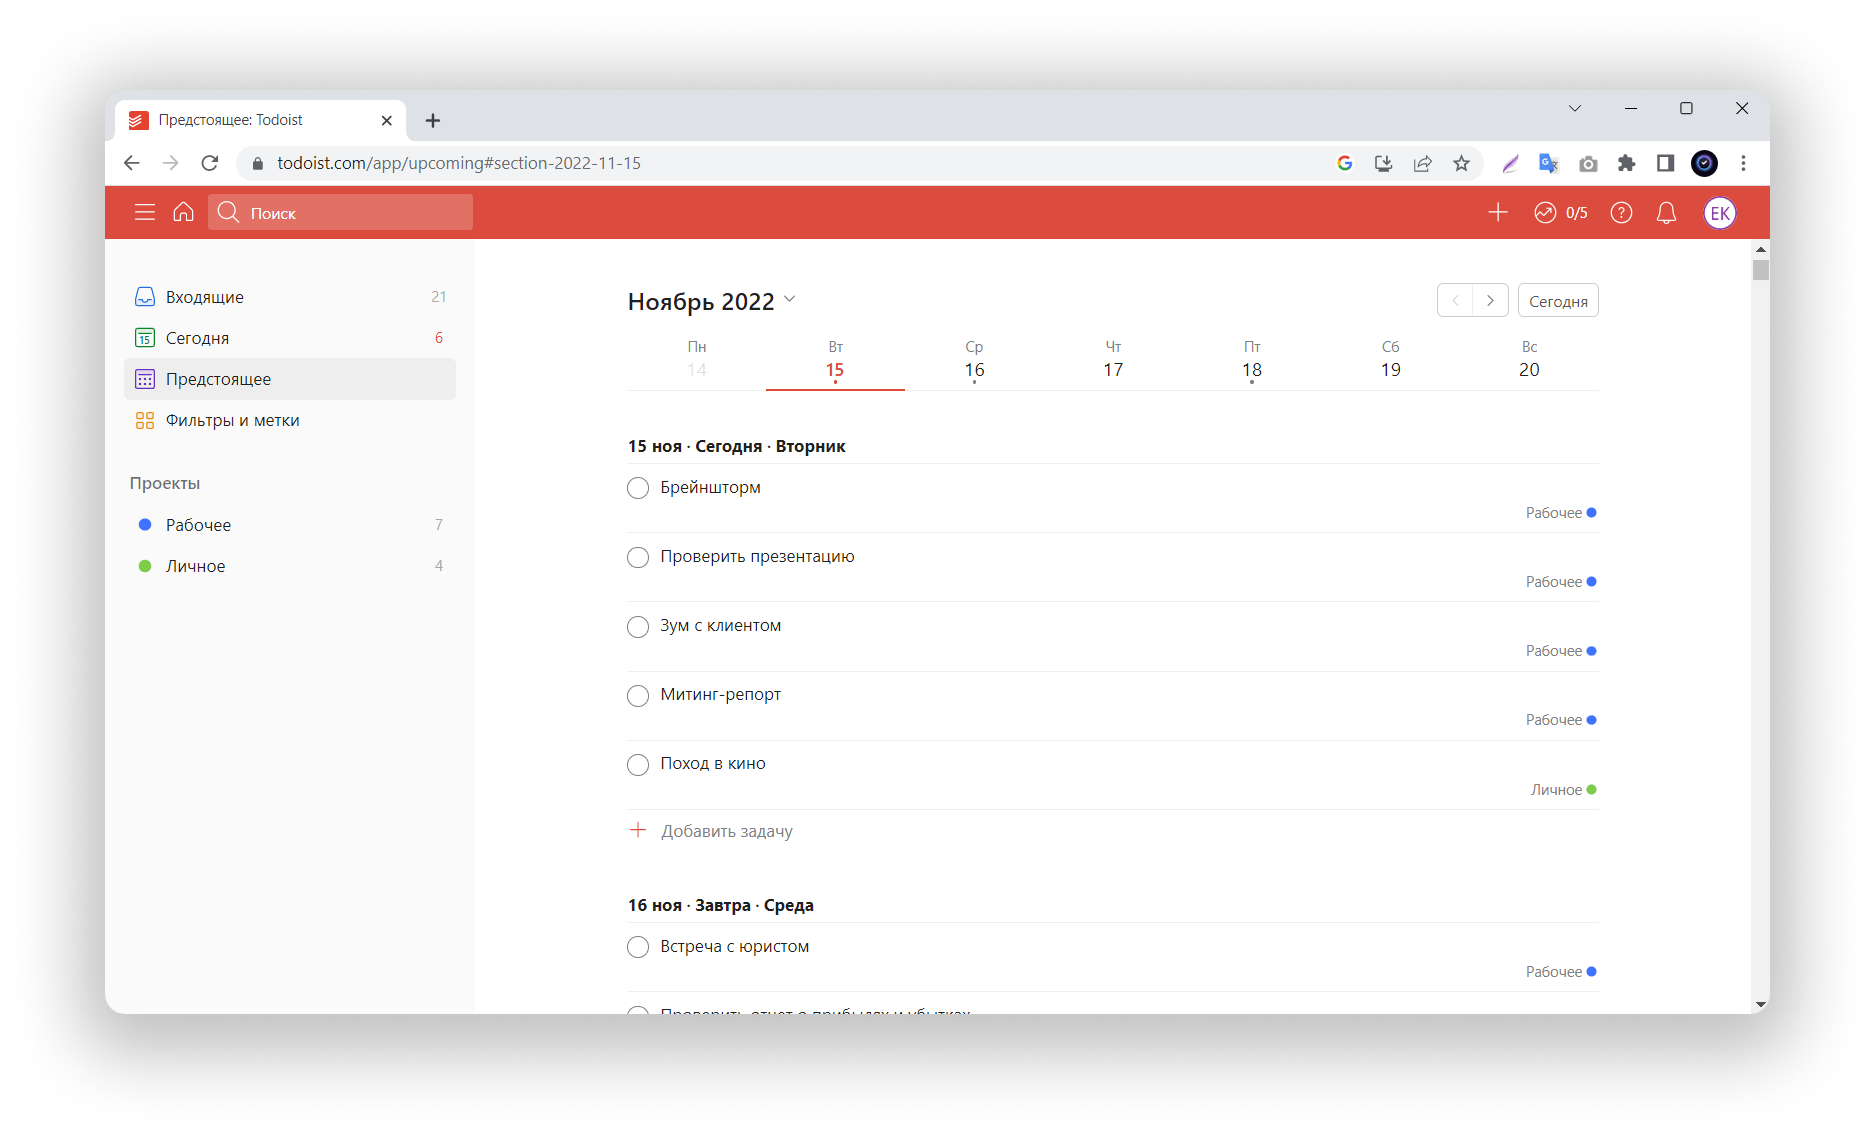Open the feather pen extension
Screen dimensions: 1875x1134
(x=1510, y=163)
